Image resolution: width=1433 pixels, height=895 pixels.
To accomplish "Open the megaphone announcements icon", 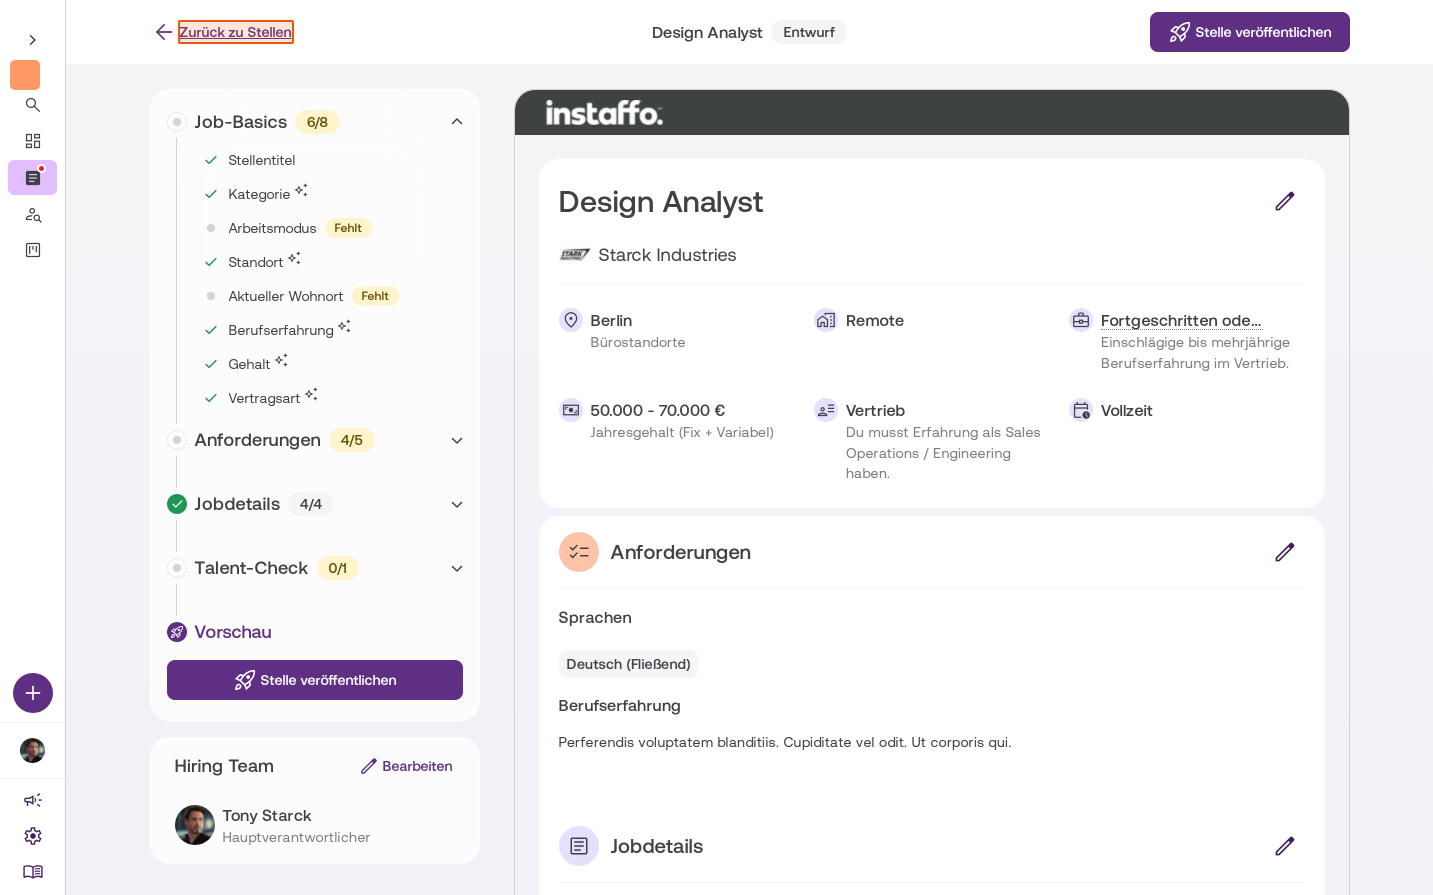I will (33, 800).
